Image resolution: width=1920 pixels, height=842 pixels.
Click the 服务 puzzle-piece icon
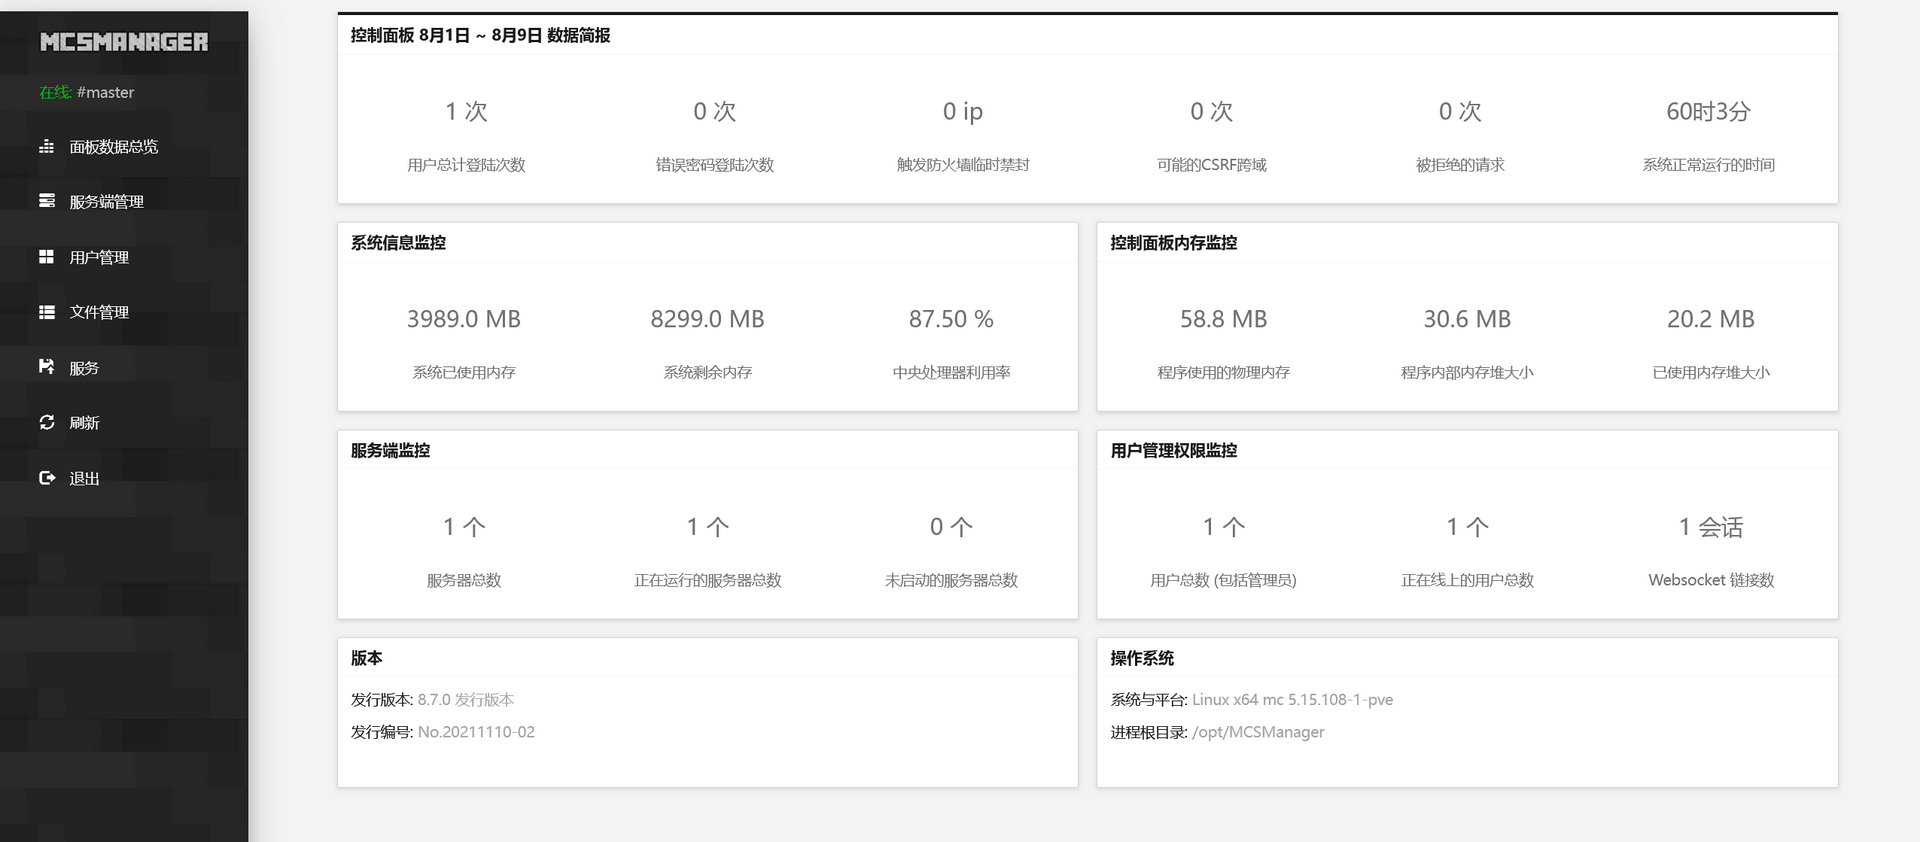pyautogui.click(x=46, y=367)
